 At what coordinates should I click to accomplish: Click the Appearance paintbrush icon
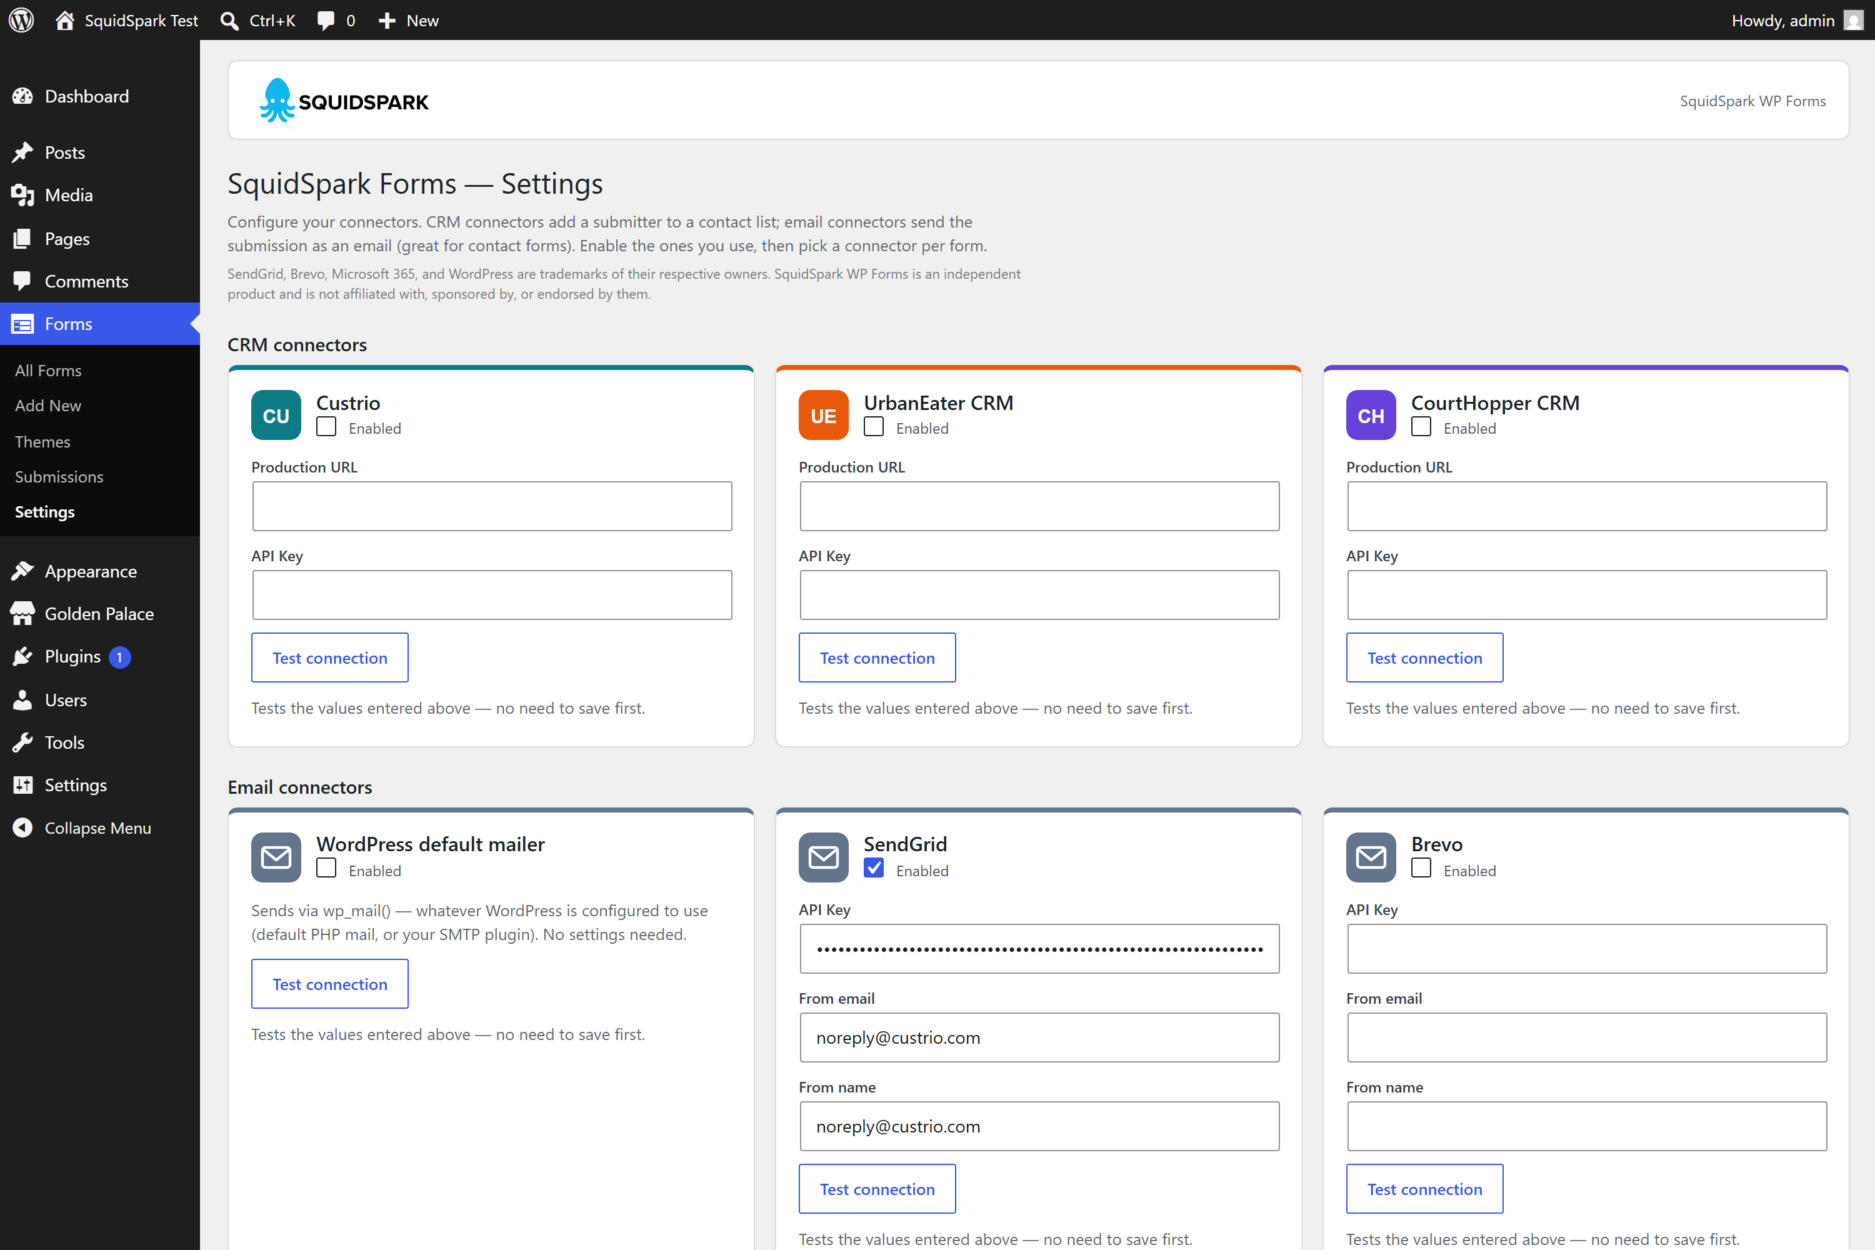coord(22,571)
